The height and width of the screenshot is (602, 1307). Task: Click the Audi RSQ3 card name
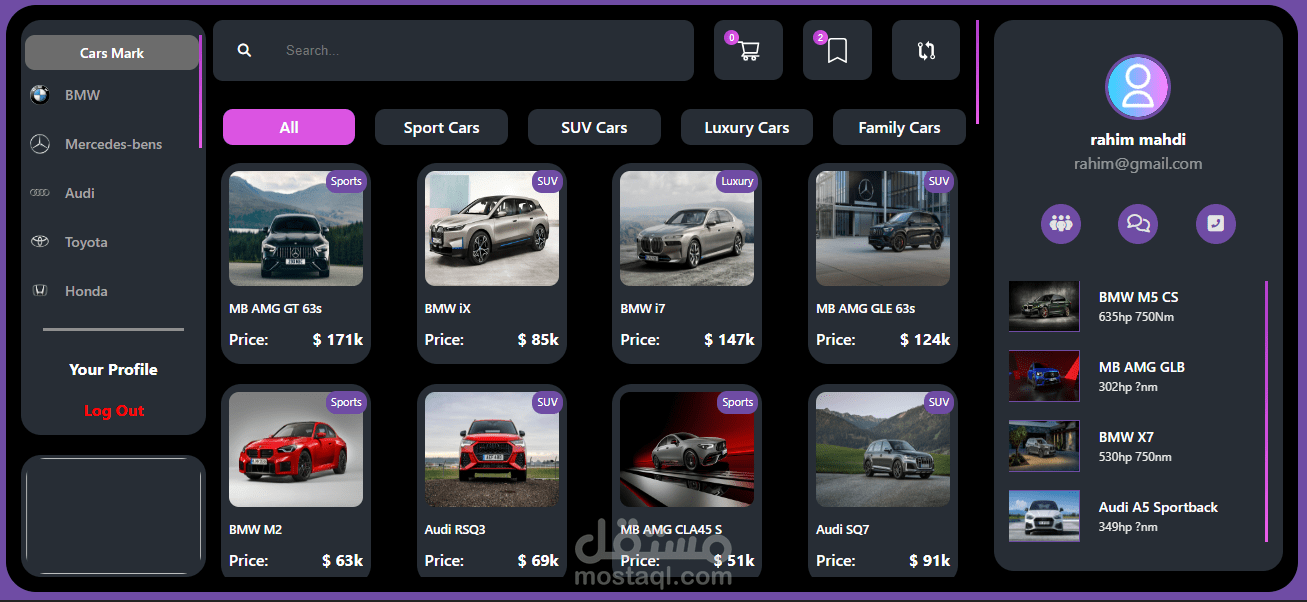[x=455, y=529]
